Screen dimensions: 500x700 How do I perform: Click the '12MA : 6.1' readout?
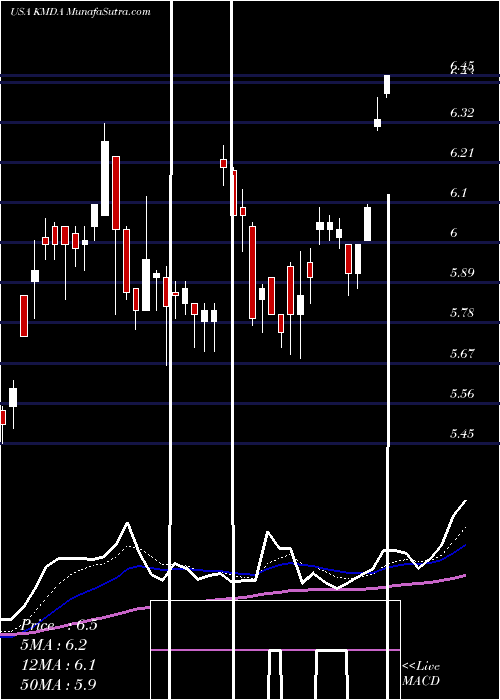click(x=58, y=664)
